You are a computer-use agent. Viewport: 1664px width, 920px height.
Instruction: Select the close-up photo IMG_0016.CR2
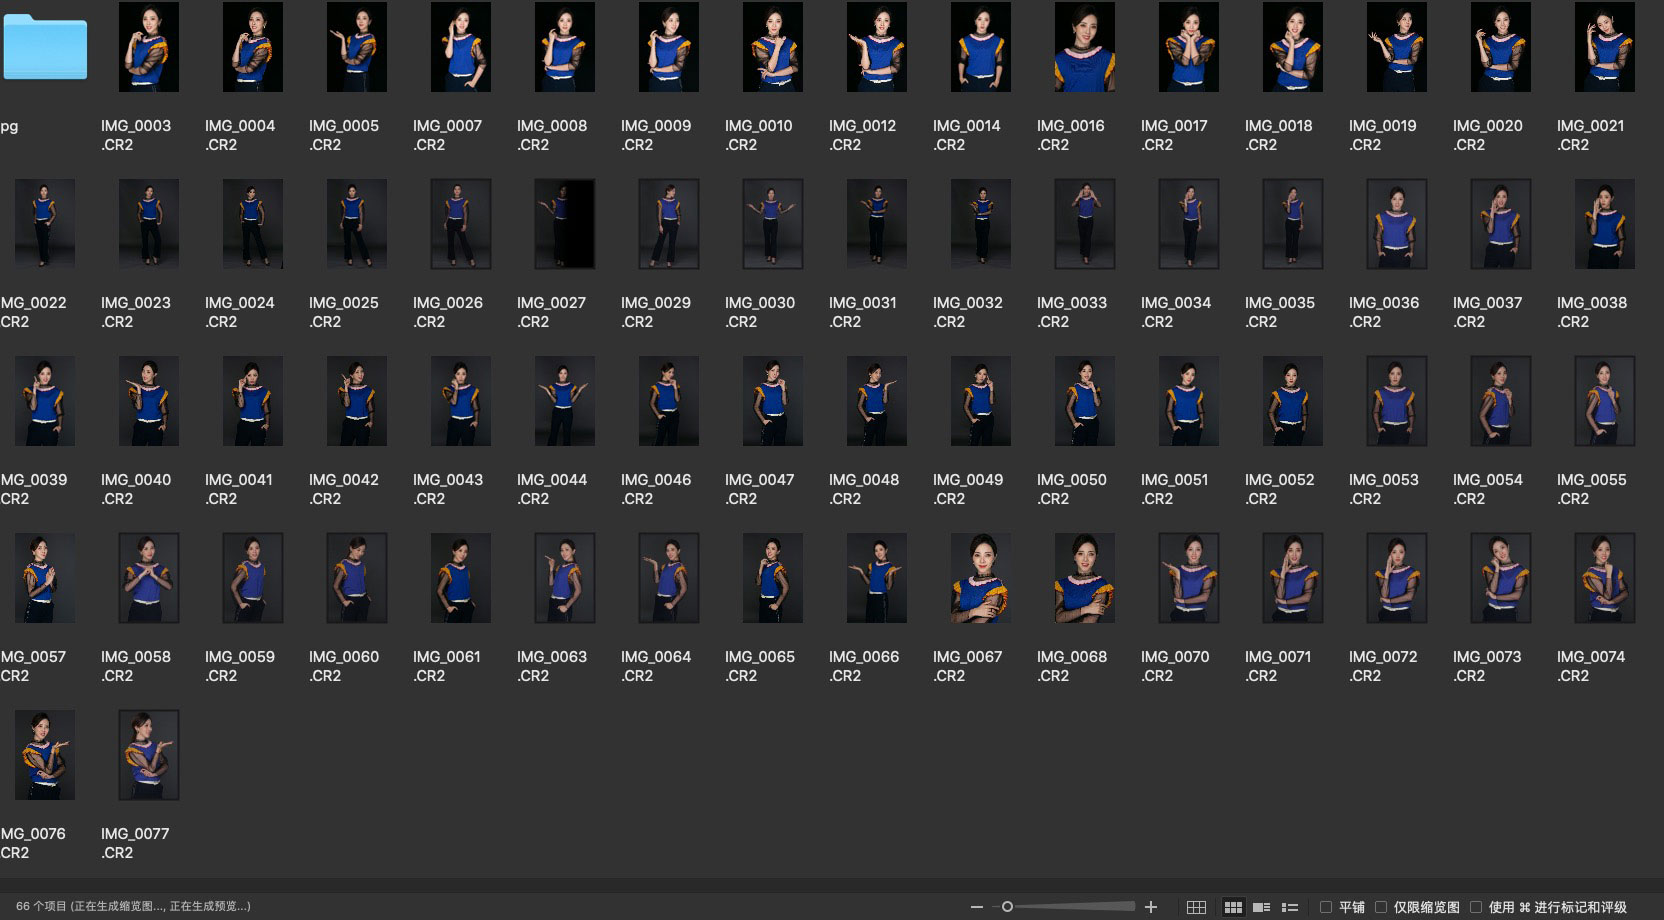[x=1085, y=47]
